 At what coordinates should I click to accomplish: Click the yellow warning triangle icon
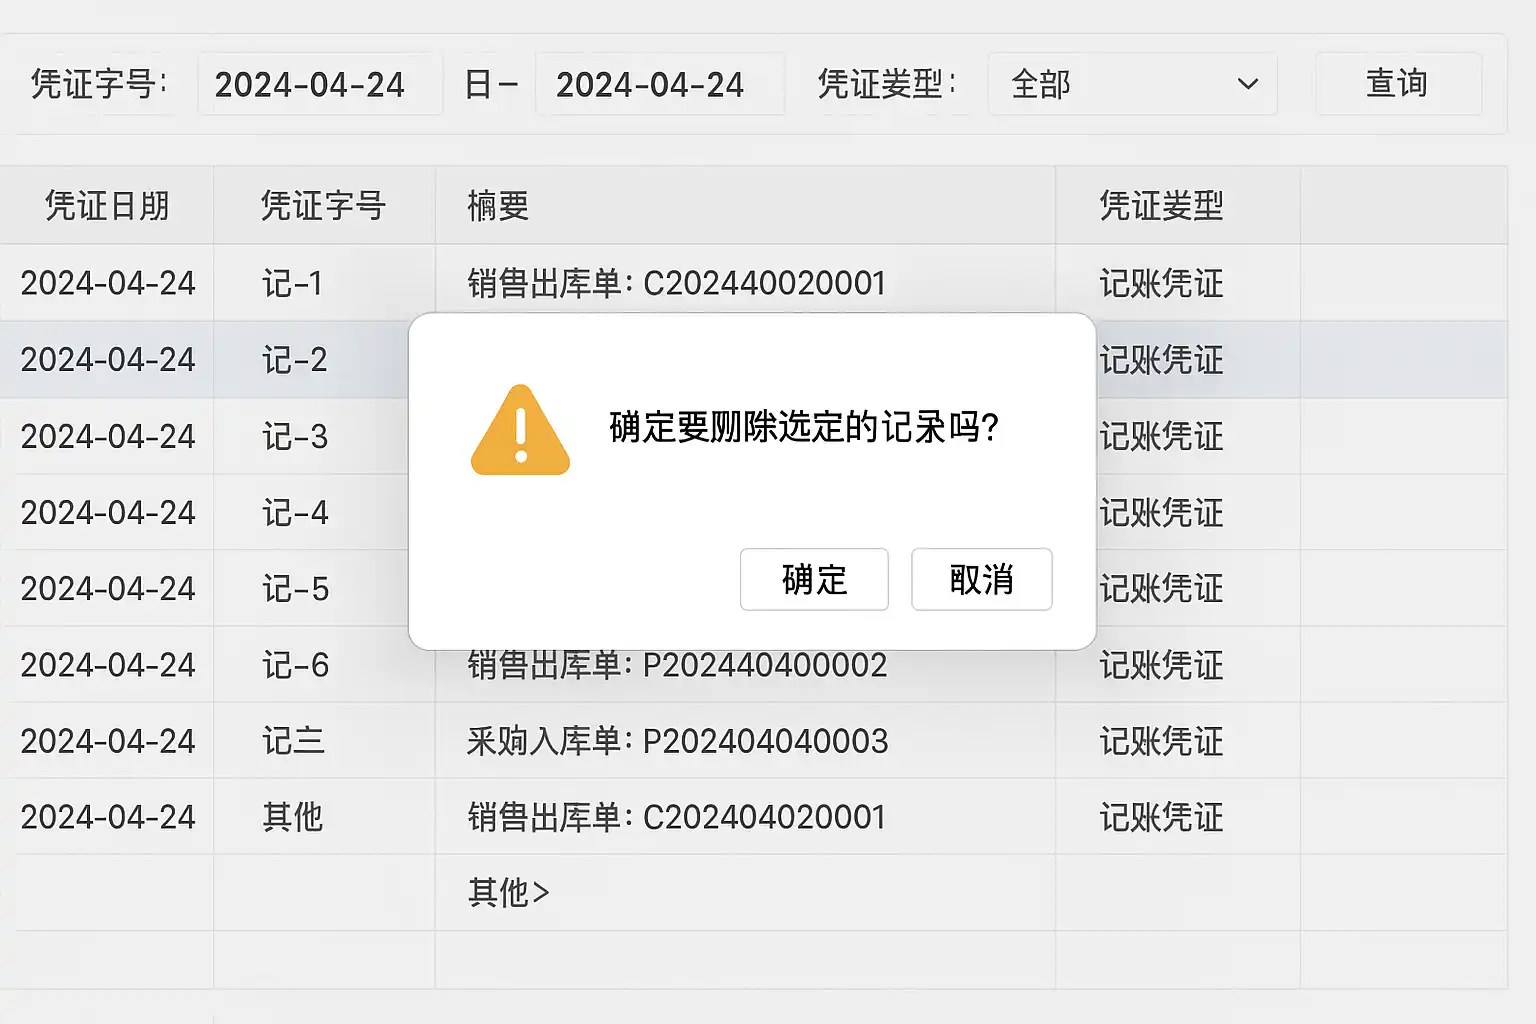(x=520, y=432)
